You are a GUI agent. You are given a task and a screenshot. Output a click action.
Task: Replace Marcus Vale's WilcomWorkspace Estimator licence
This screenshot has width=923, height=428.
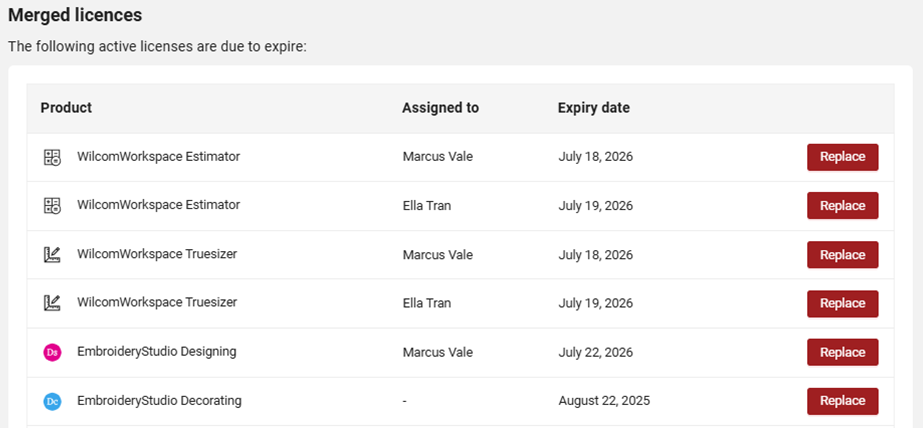tap(842, 157)
